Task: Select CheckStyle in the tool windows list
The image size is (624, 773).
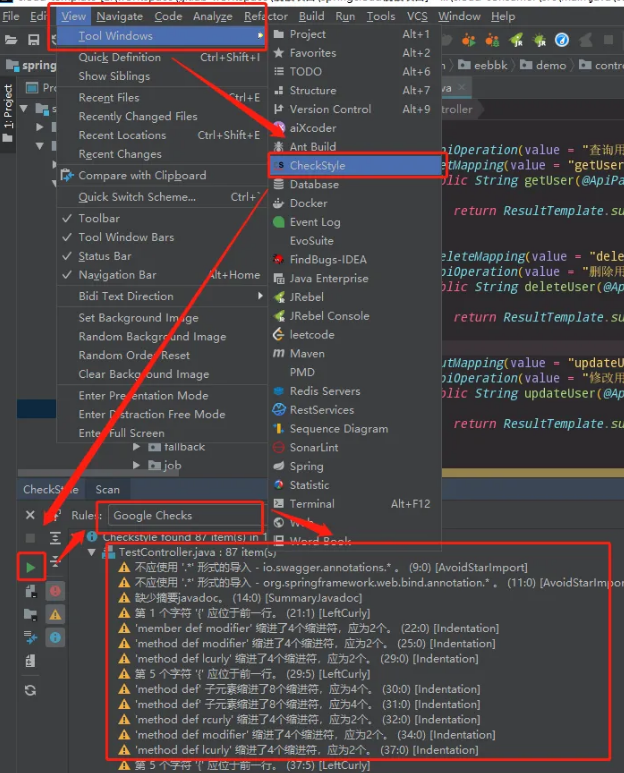Action: (x=355, y=166)
